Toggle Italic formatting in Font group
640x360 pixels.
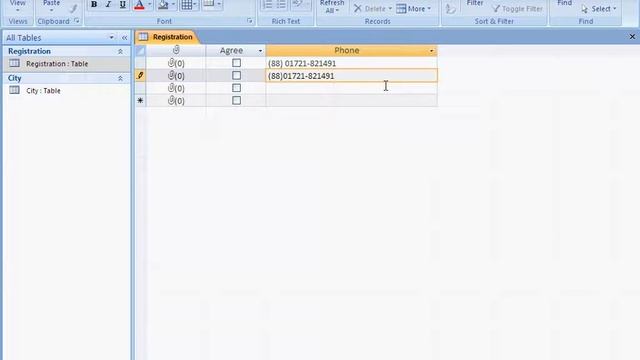[x=108, y=5]
